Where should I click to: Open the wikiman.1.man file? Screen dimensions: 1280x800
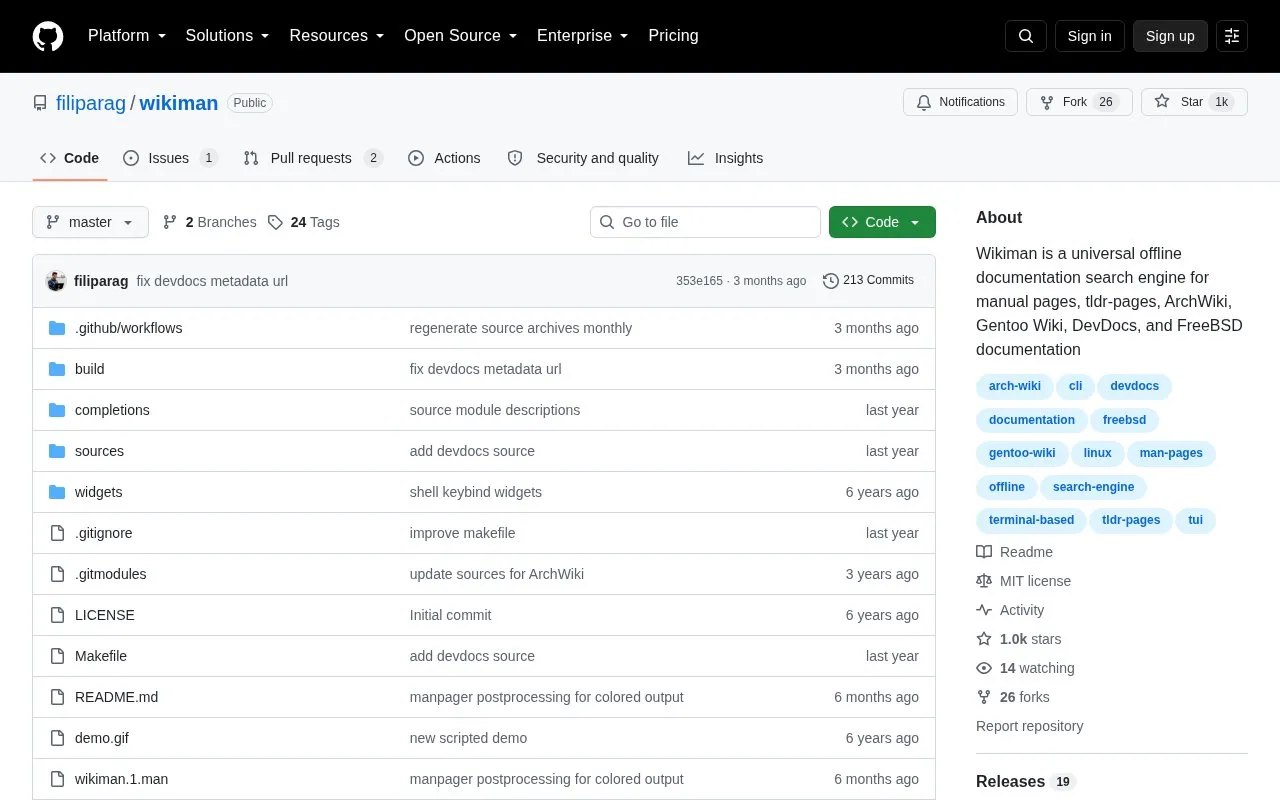(x=121, y=779)
